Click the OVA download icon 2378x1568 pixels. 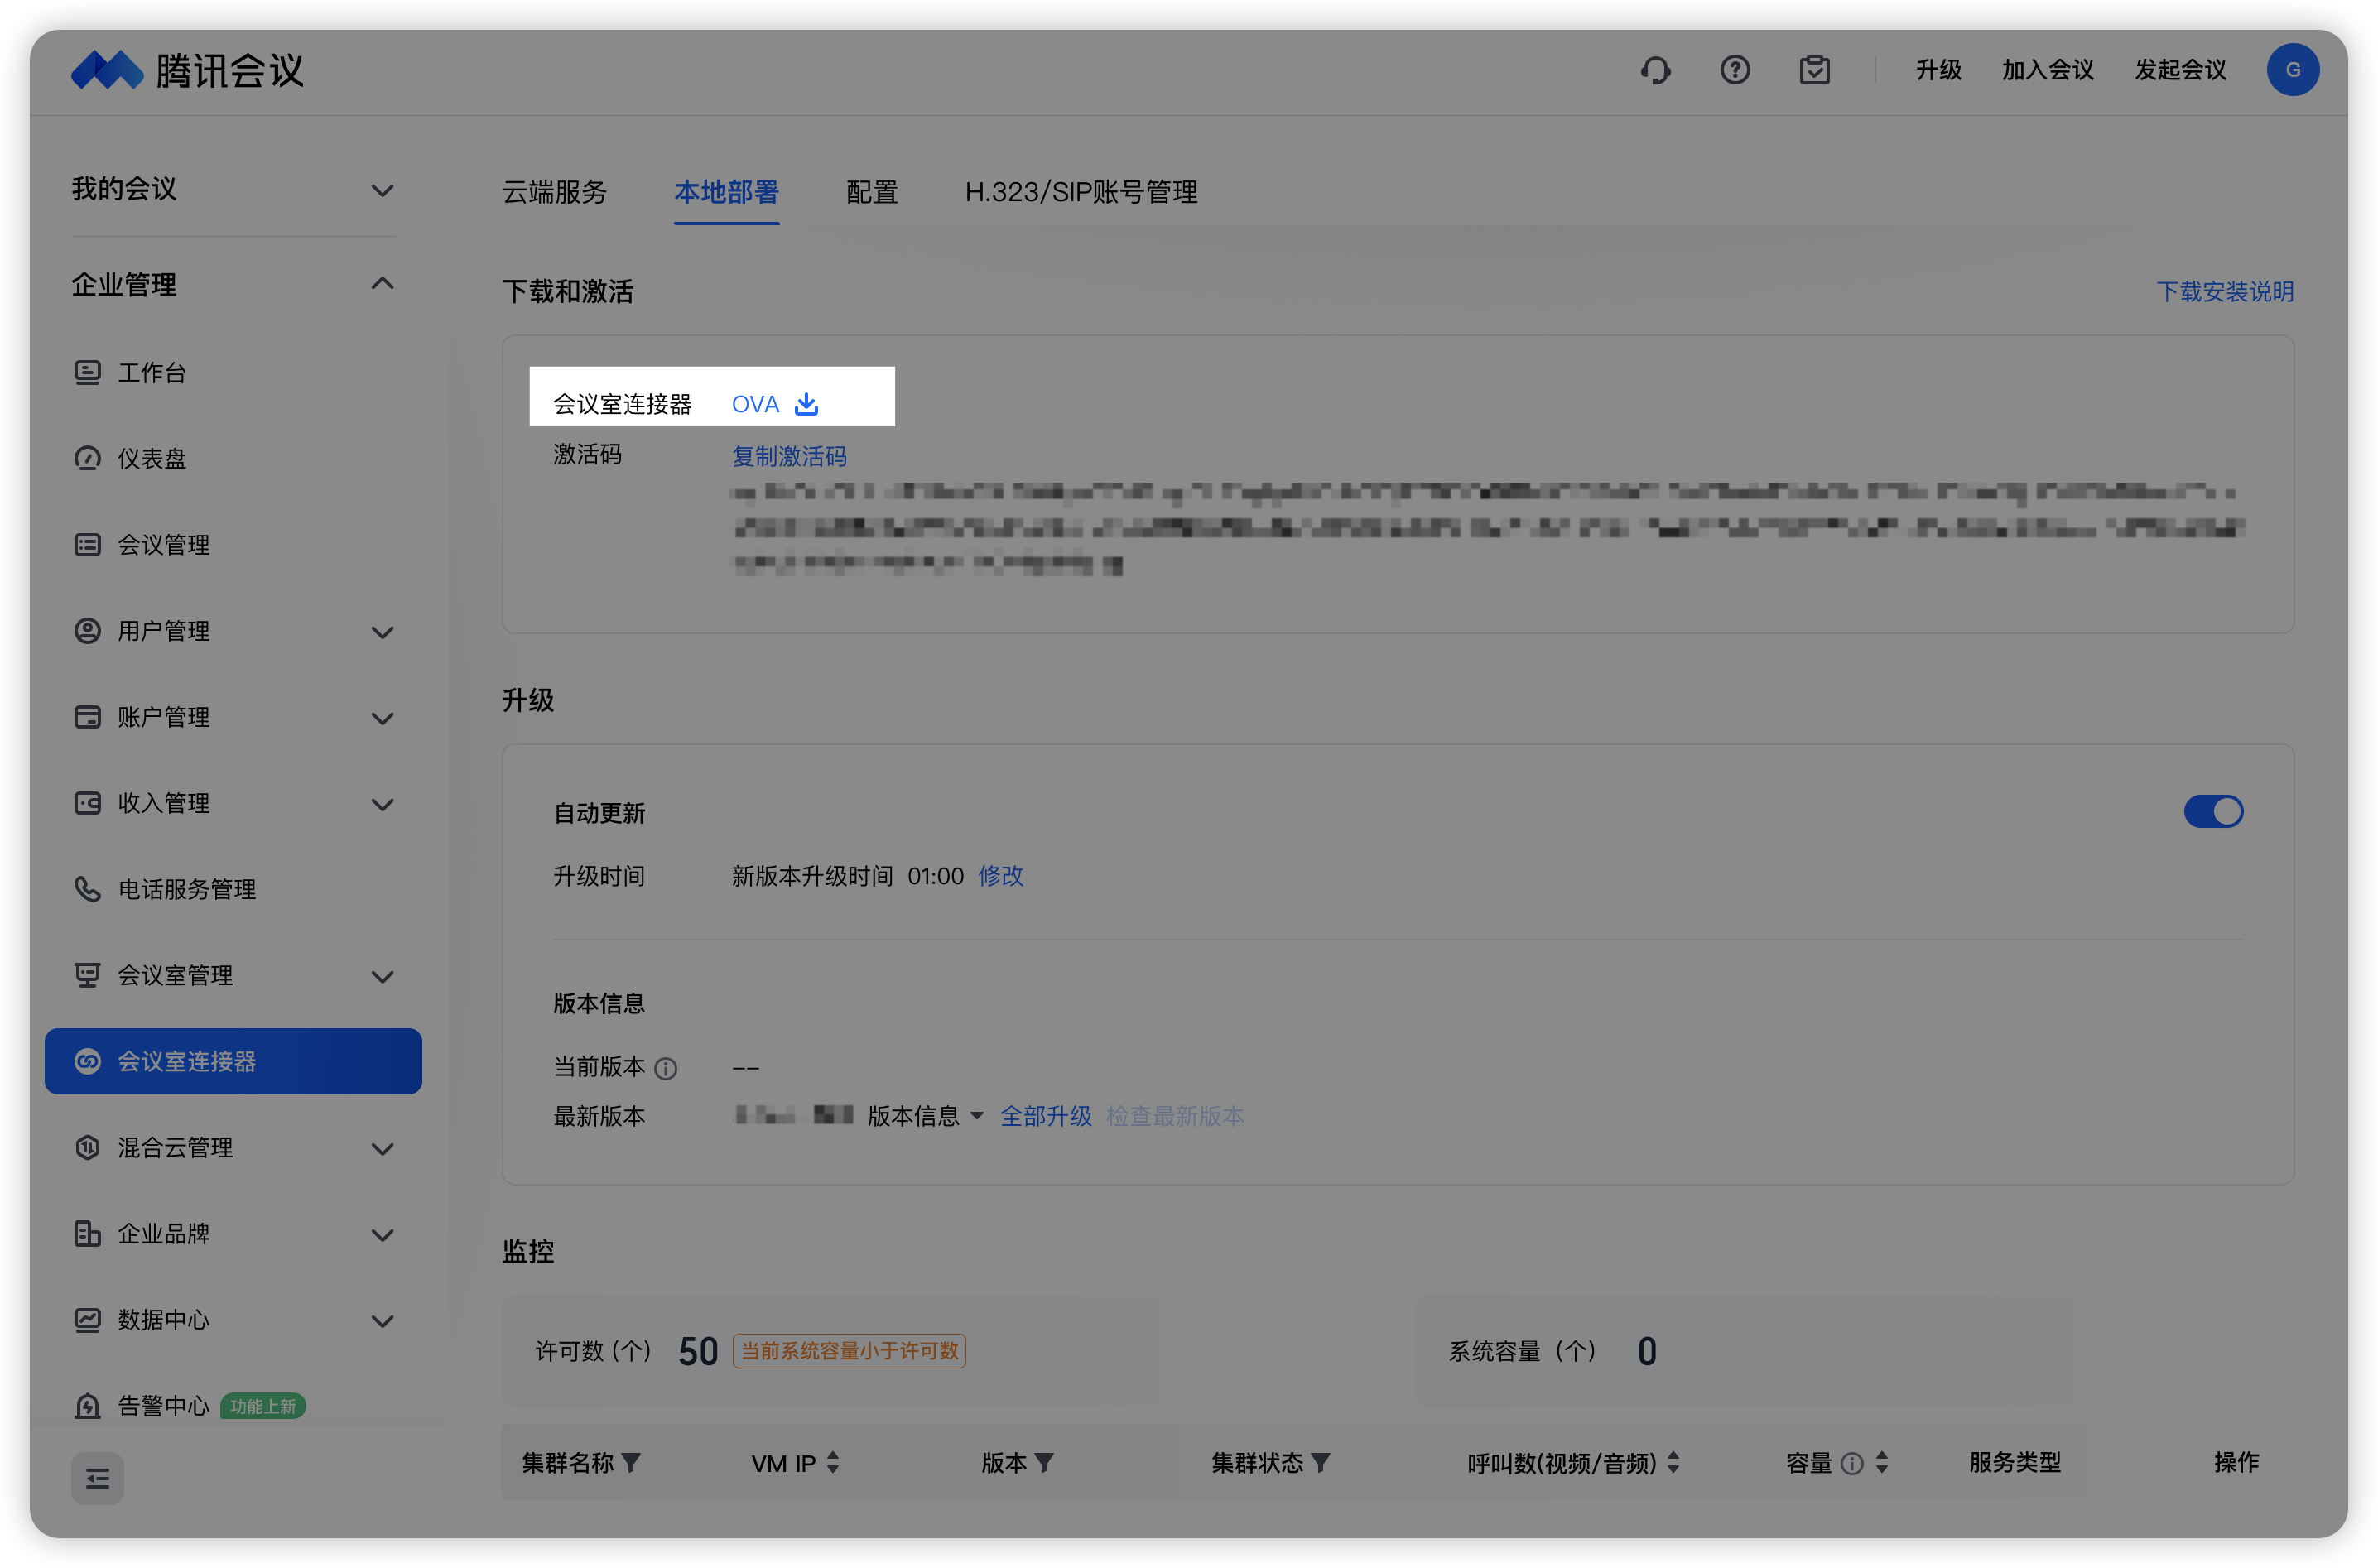click(x=806, y=404)
